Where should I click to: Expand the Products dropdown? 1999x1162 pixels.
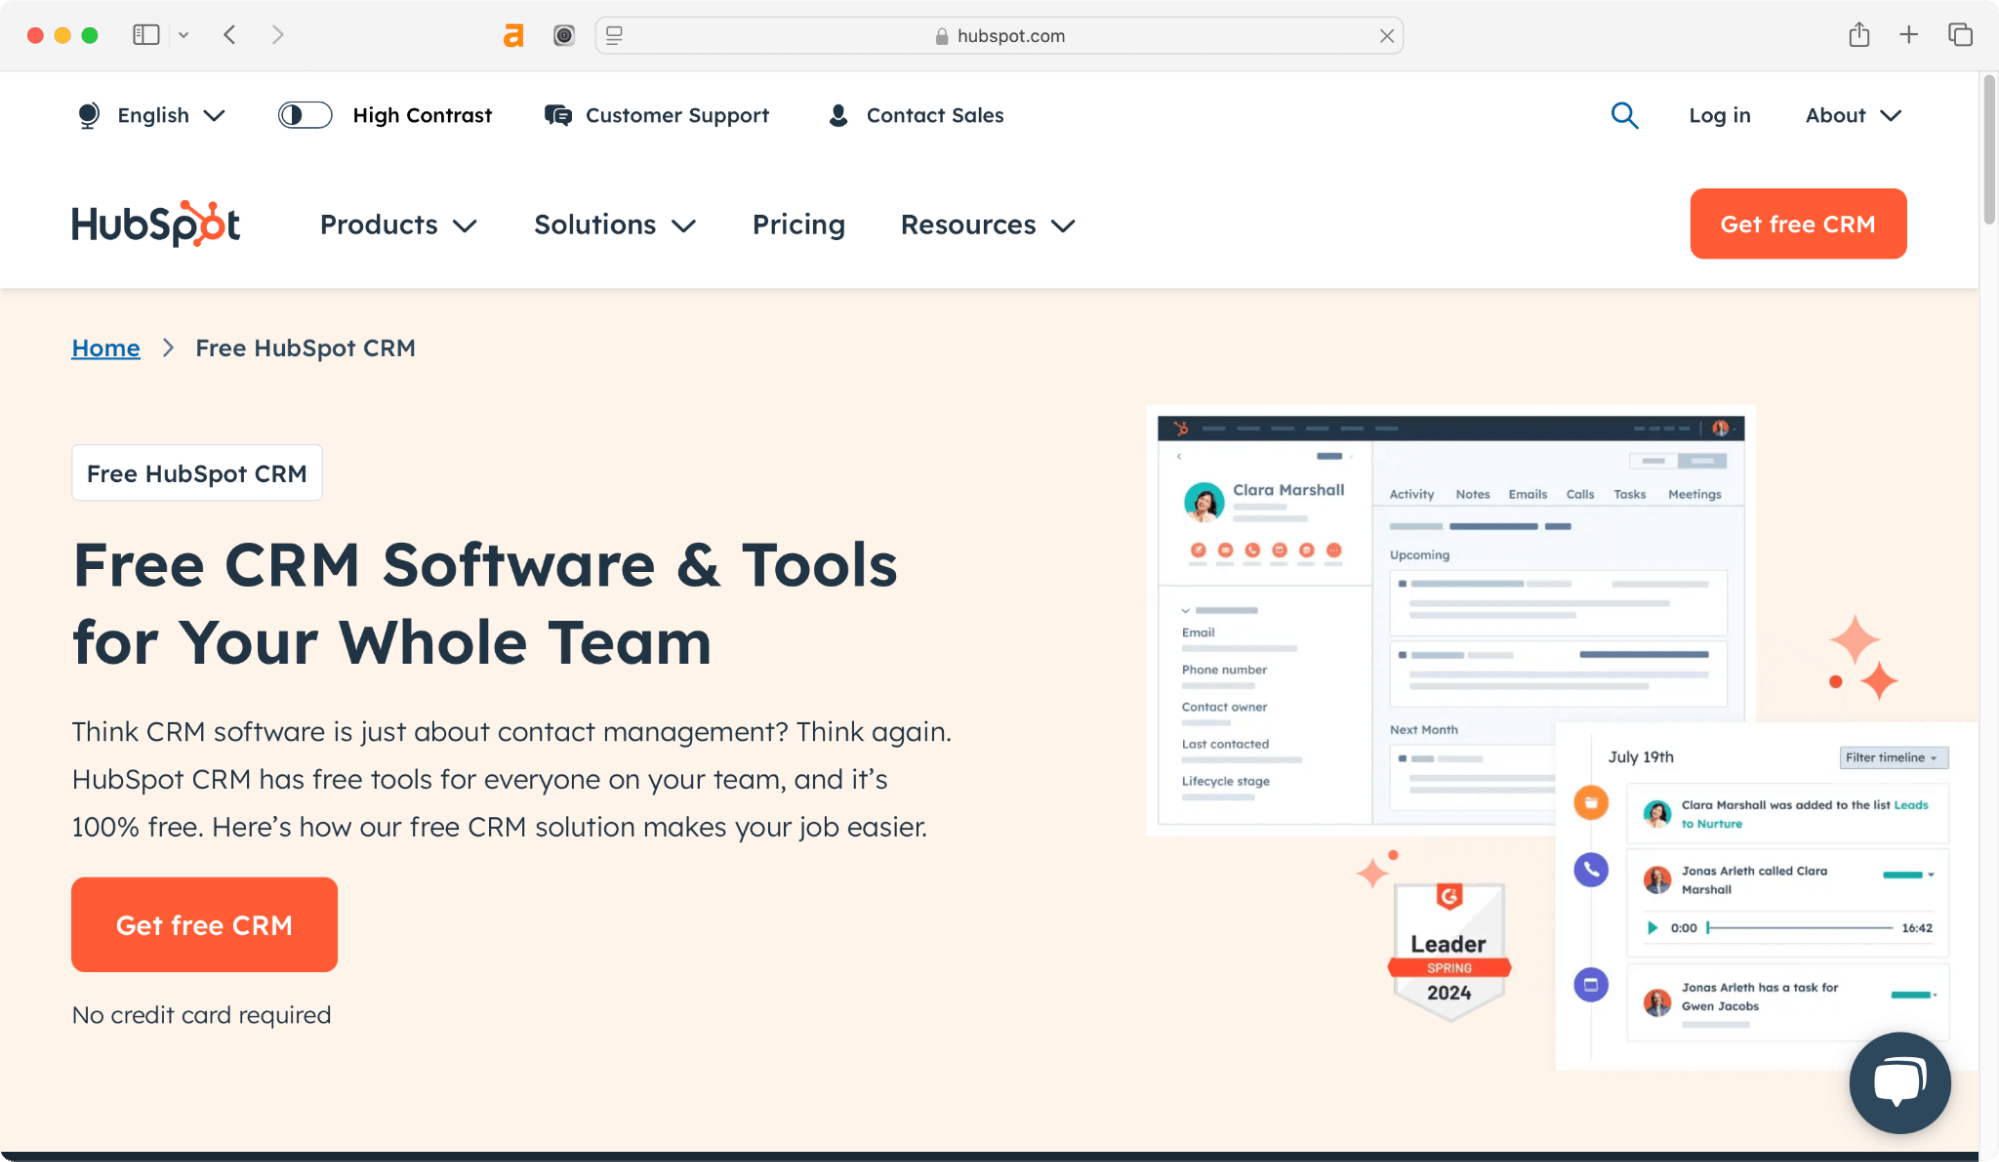coord(397,224)
